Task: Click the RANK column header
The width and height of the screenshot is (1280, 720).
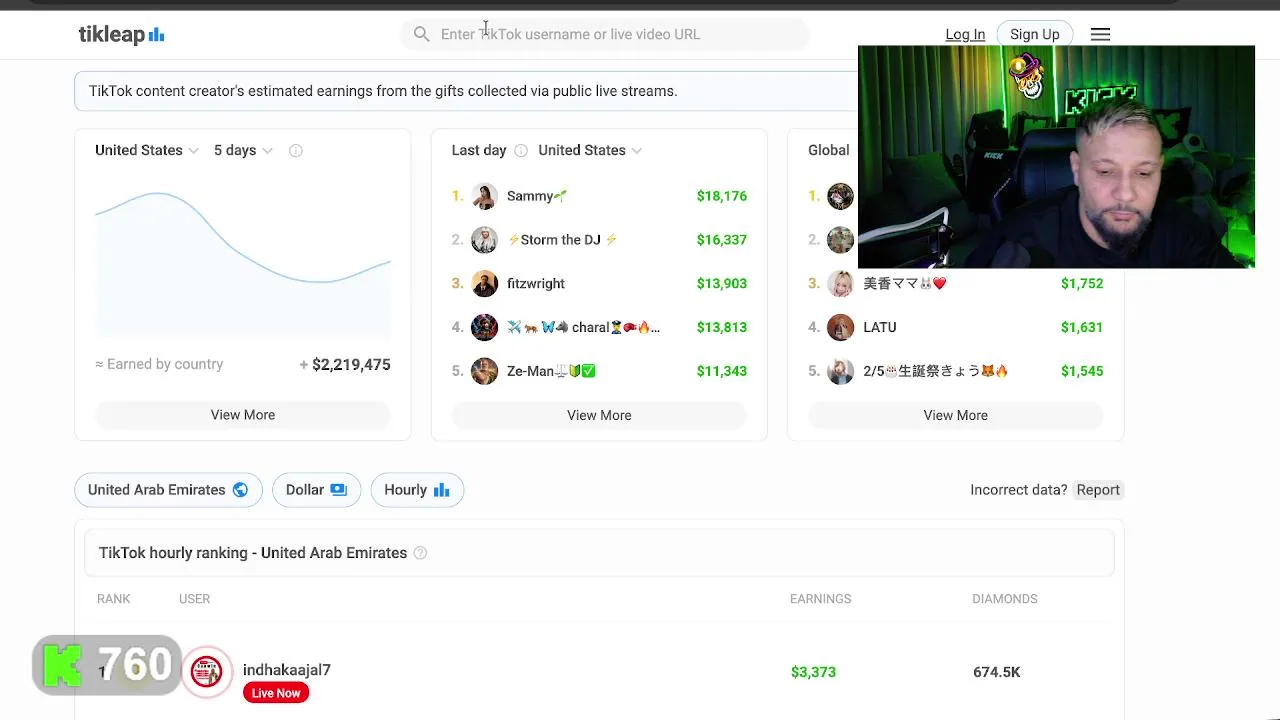Action: tap(114, 599)
